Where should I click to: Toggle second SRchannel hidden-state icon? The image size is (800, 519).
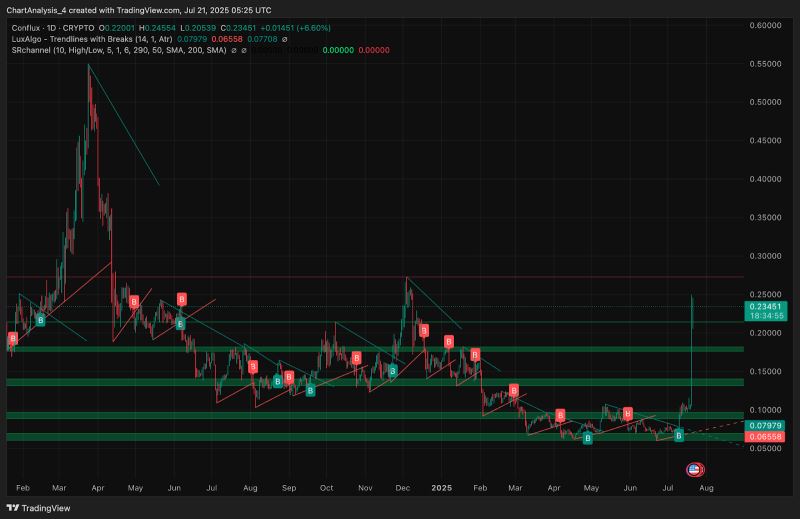(246, 51)
